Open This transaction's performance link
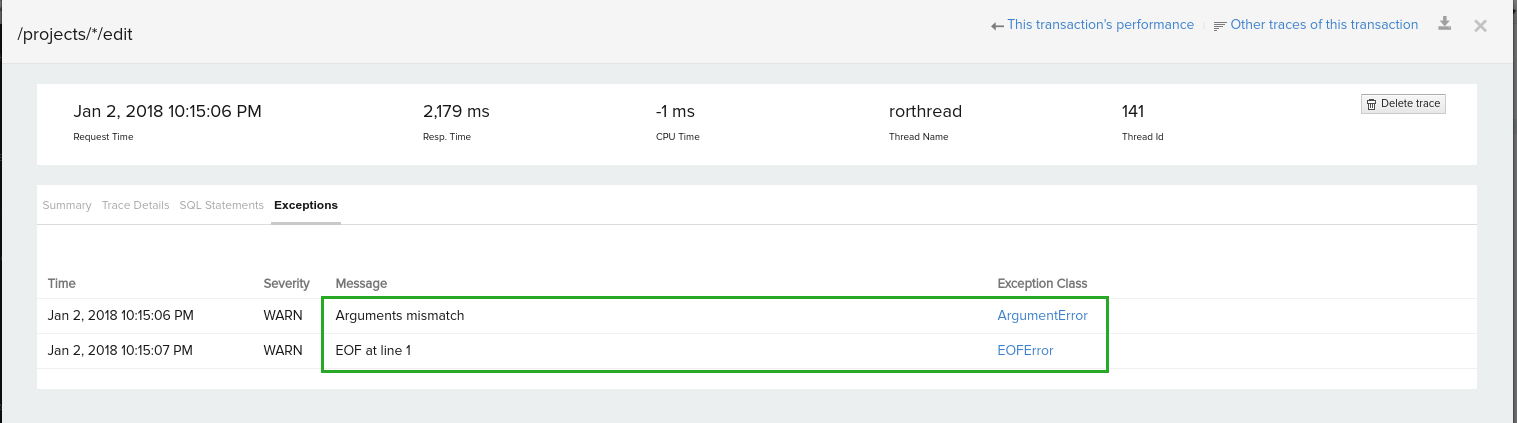The image size is (1517, 423). click(1100, 25)
